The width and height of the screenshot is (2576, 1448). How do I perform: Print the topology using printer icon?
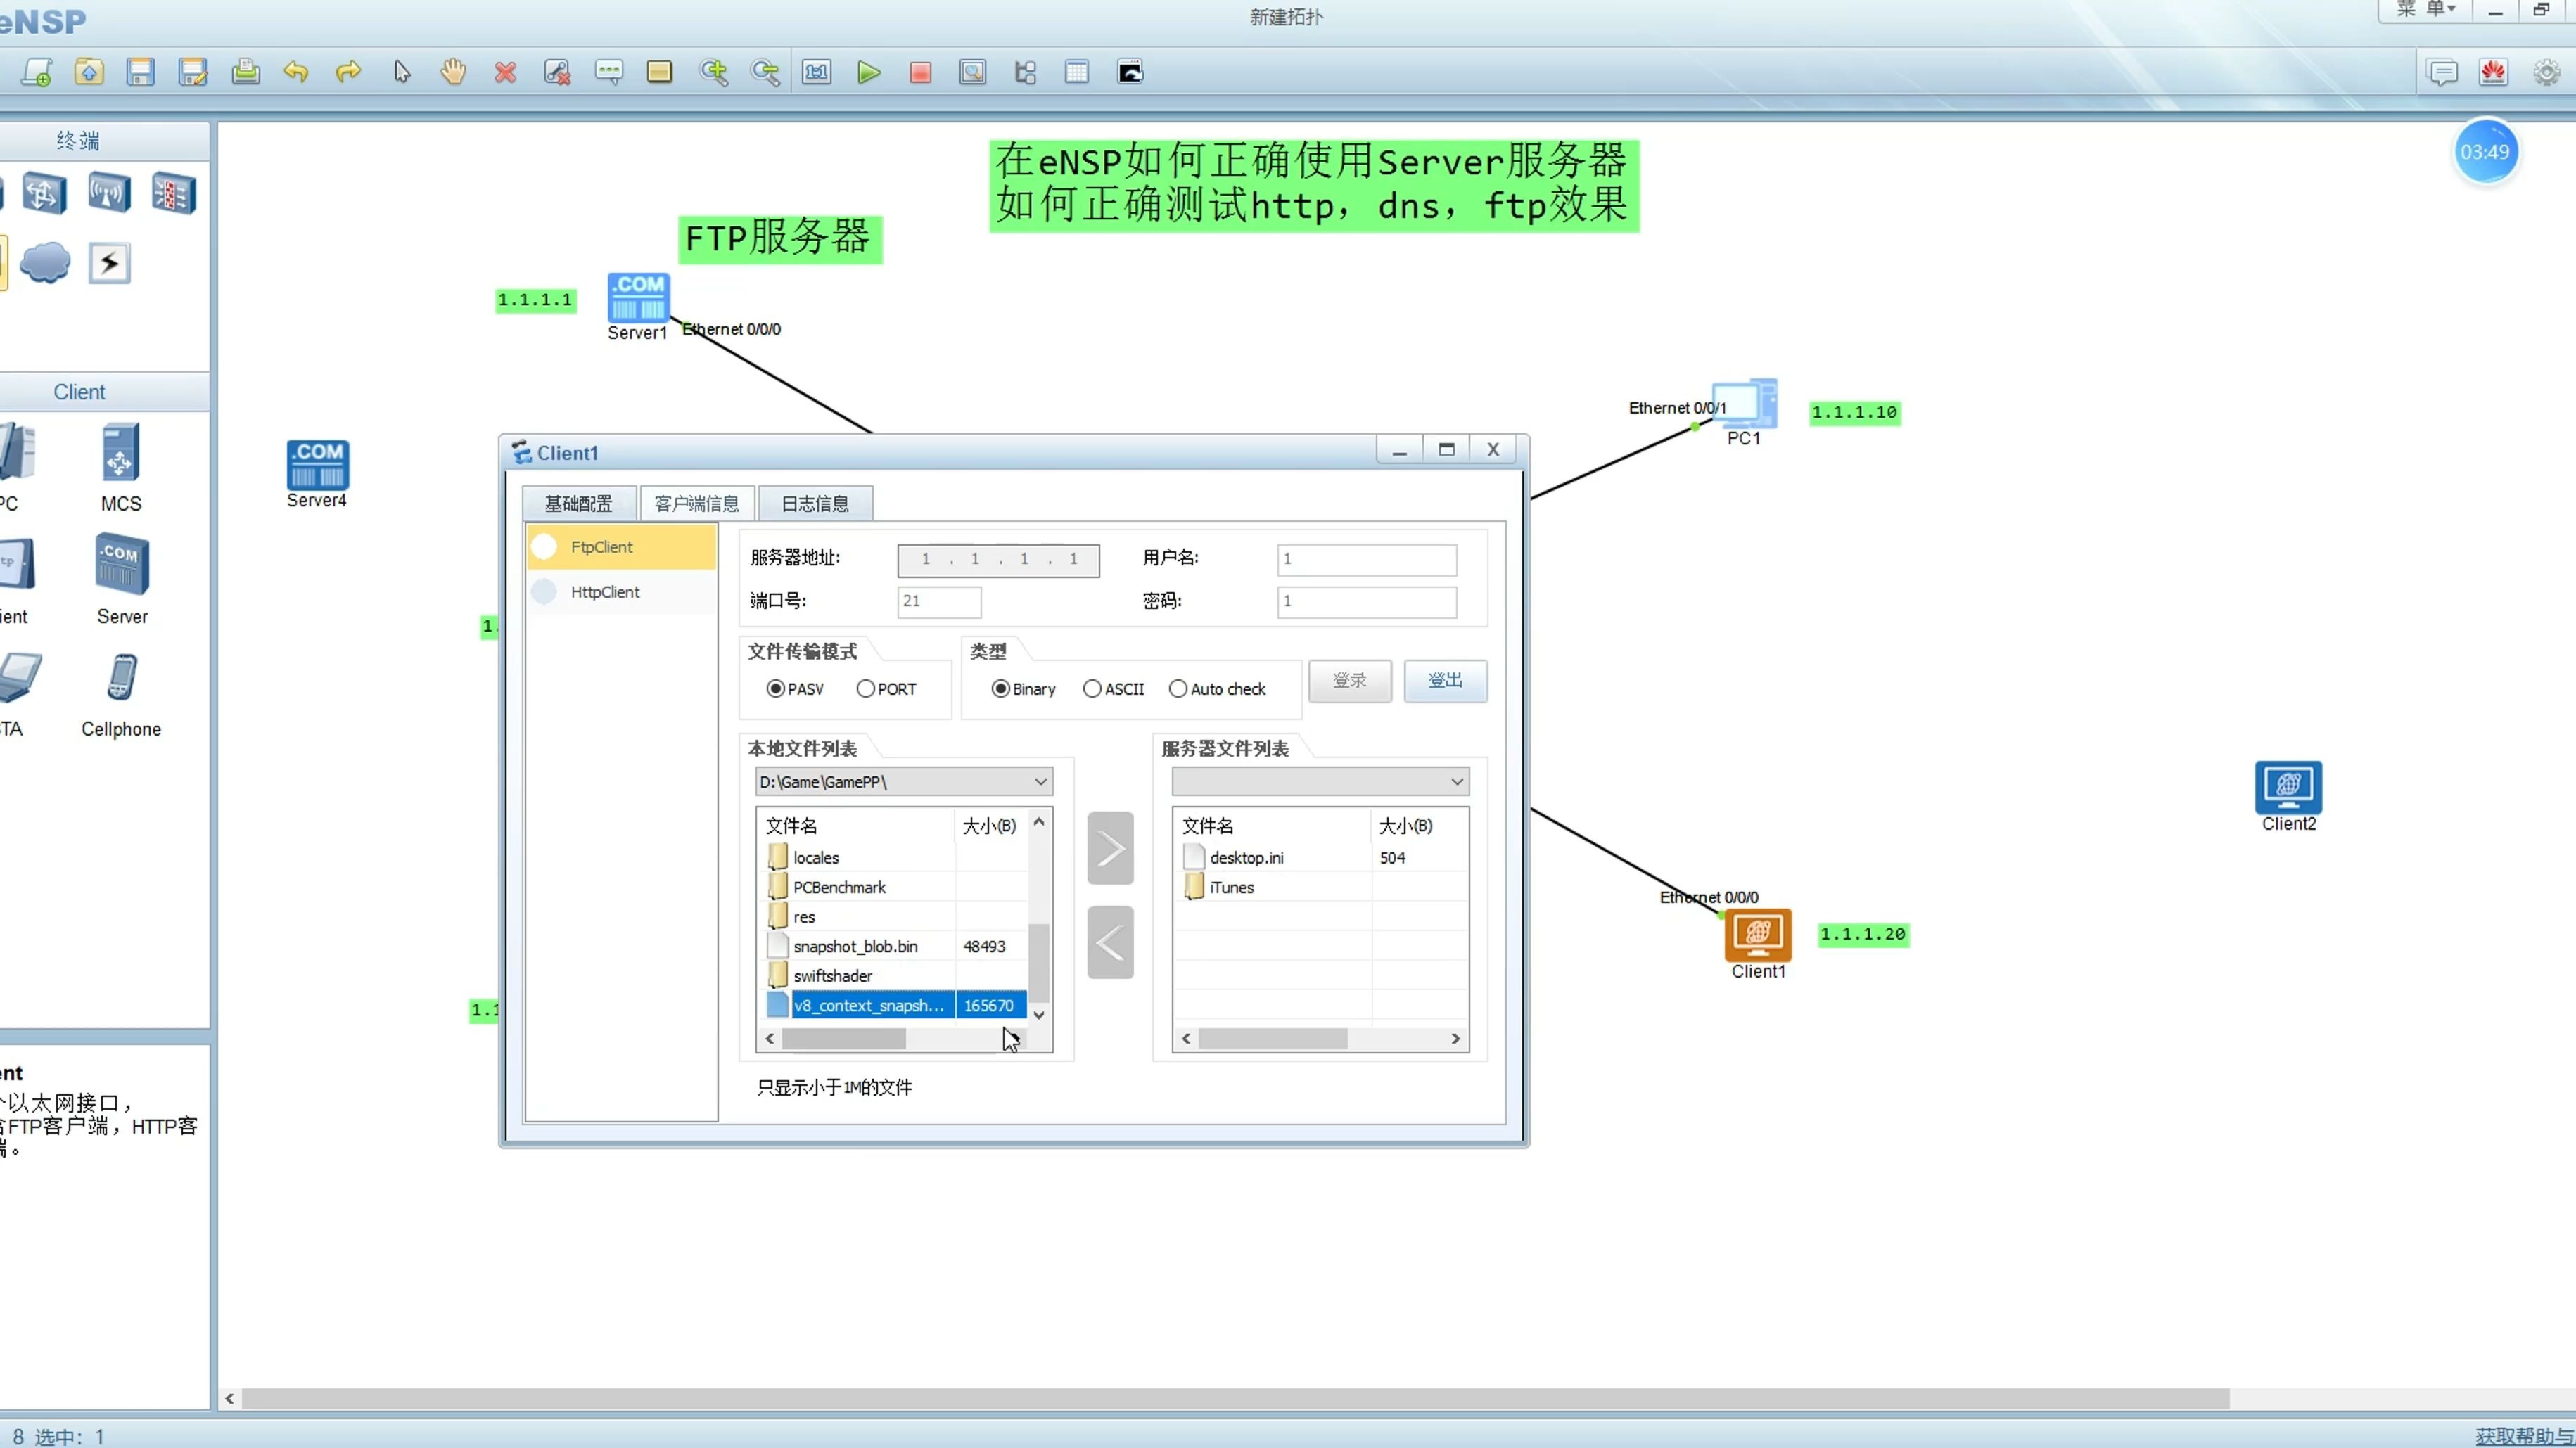click(245, 72)
